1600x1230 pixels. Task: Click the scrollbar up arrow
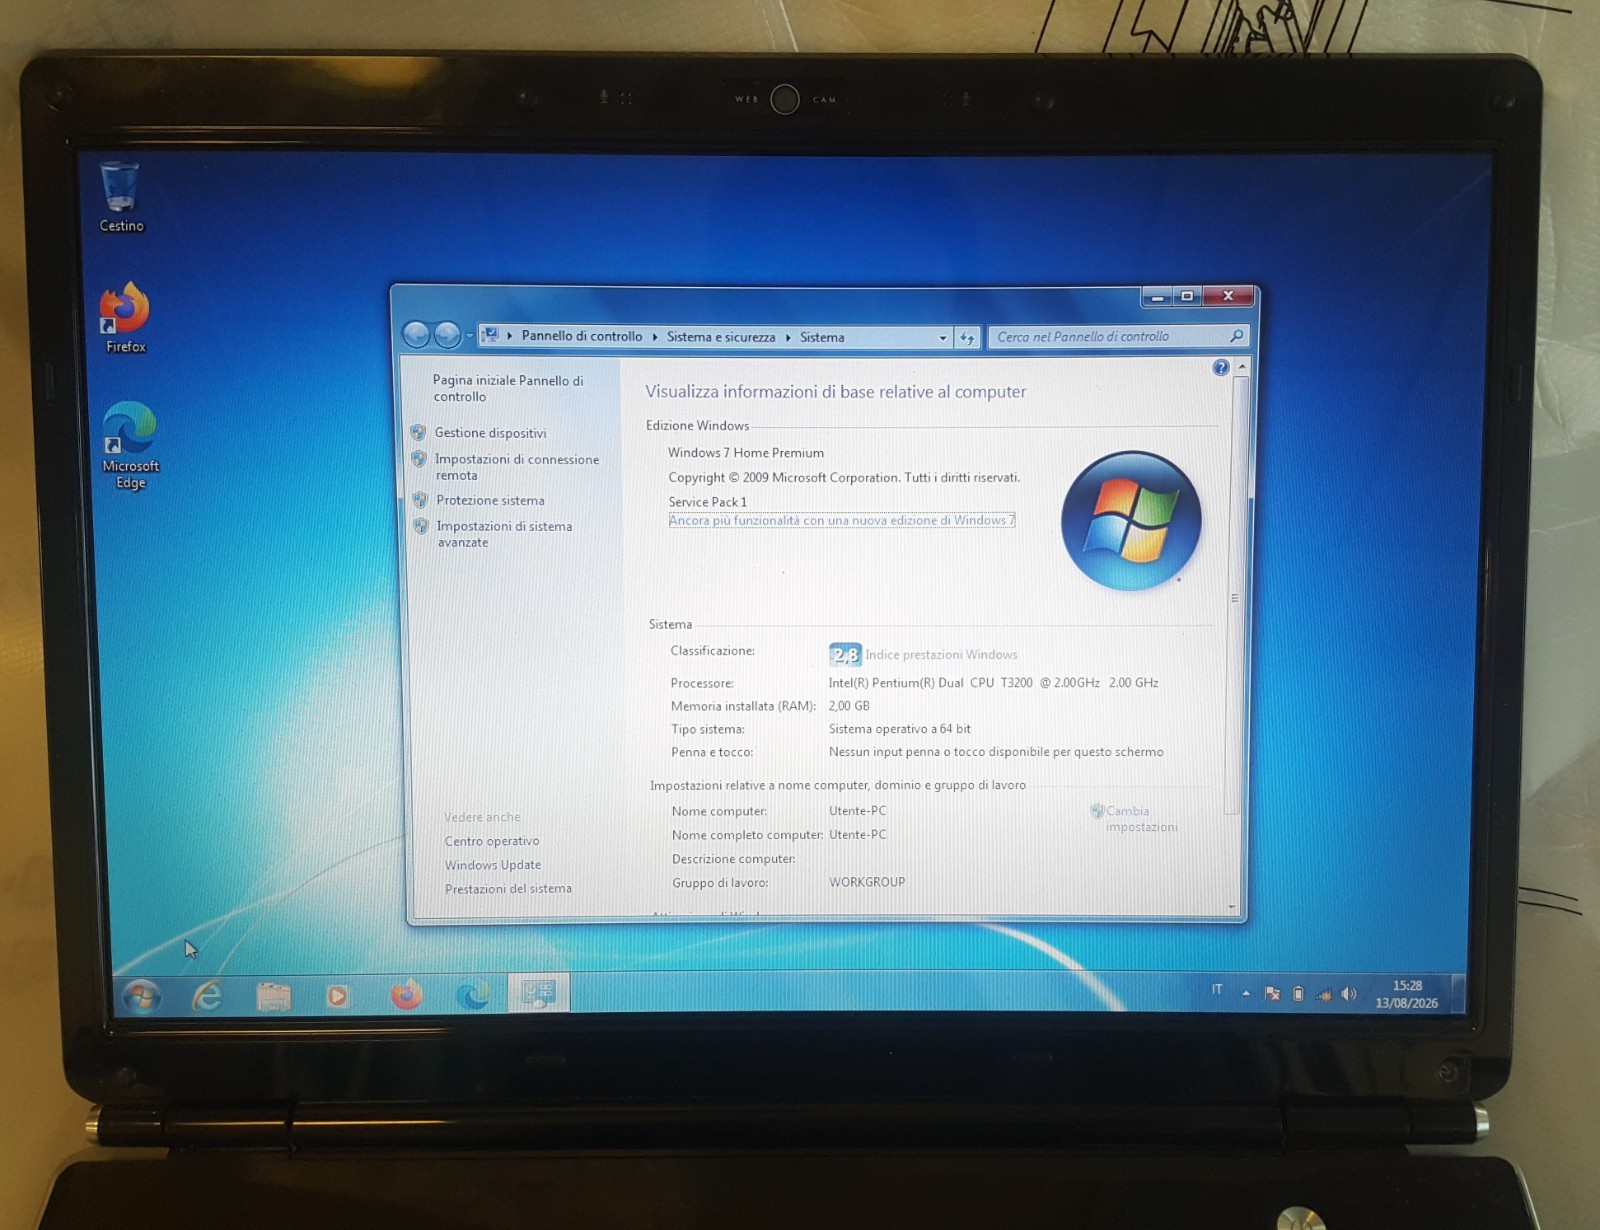1242,368
